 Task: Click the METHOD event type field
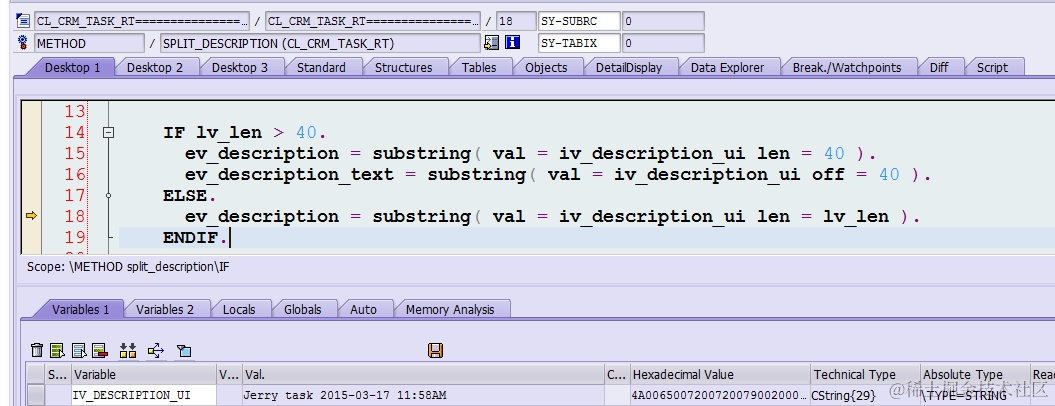[89, 43]
